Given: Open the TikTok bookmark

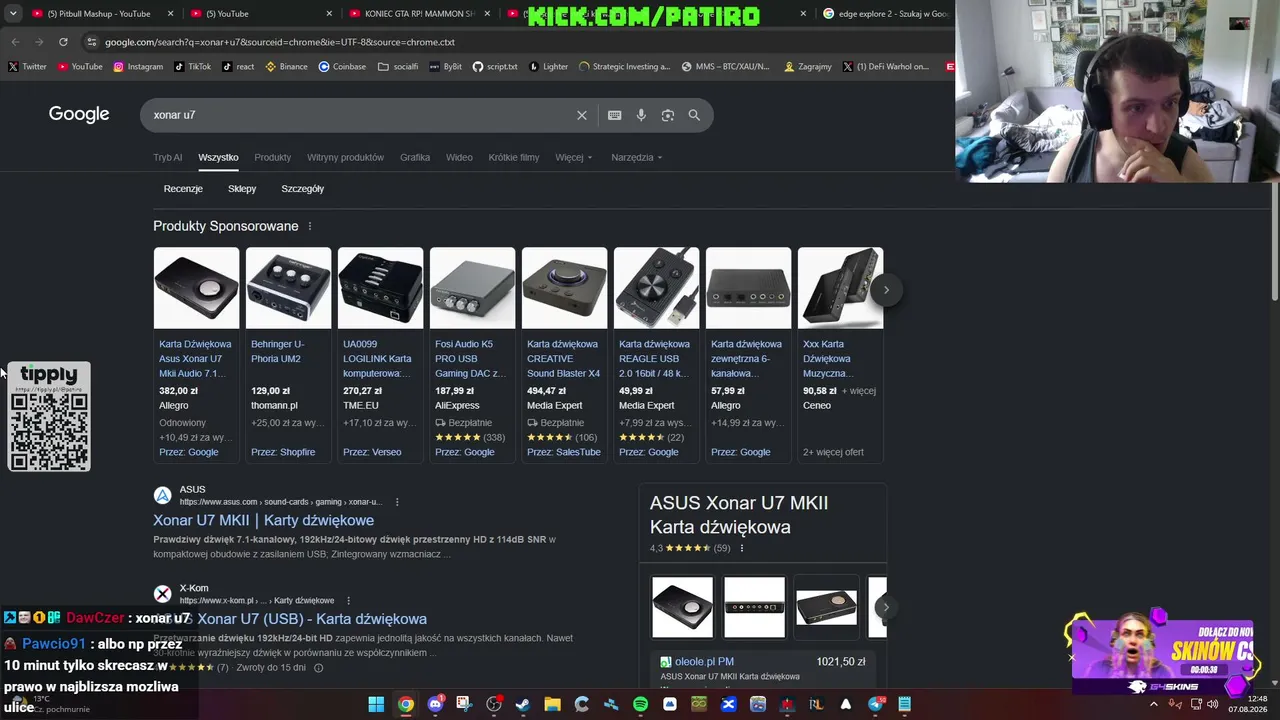Looking at the screenshot, I should [192, 67].
